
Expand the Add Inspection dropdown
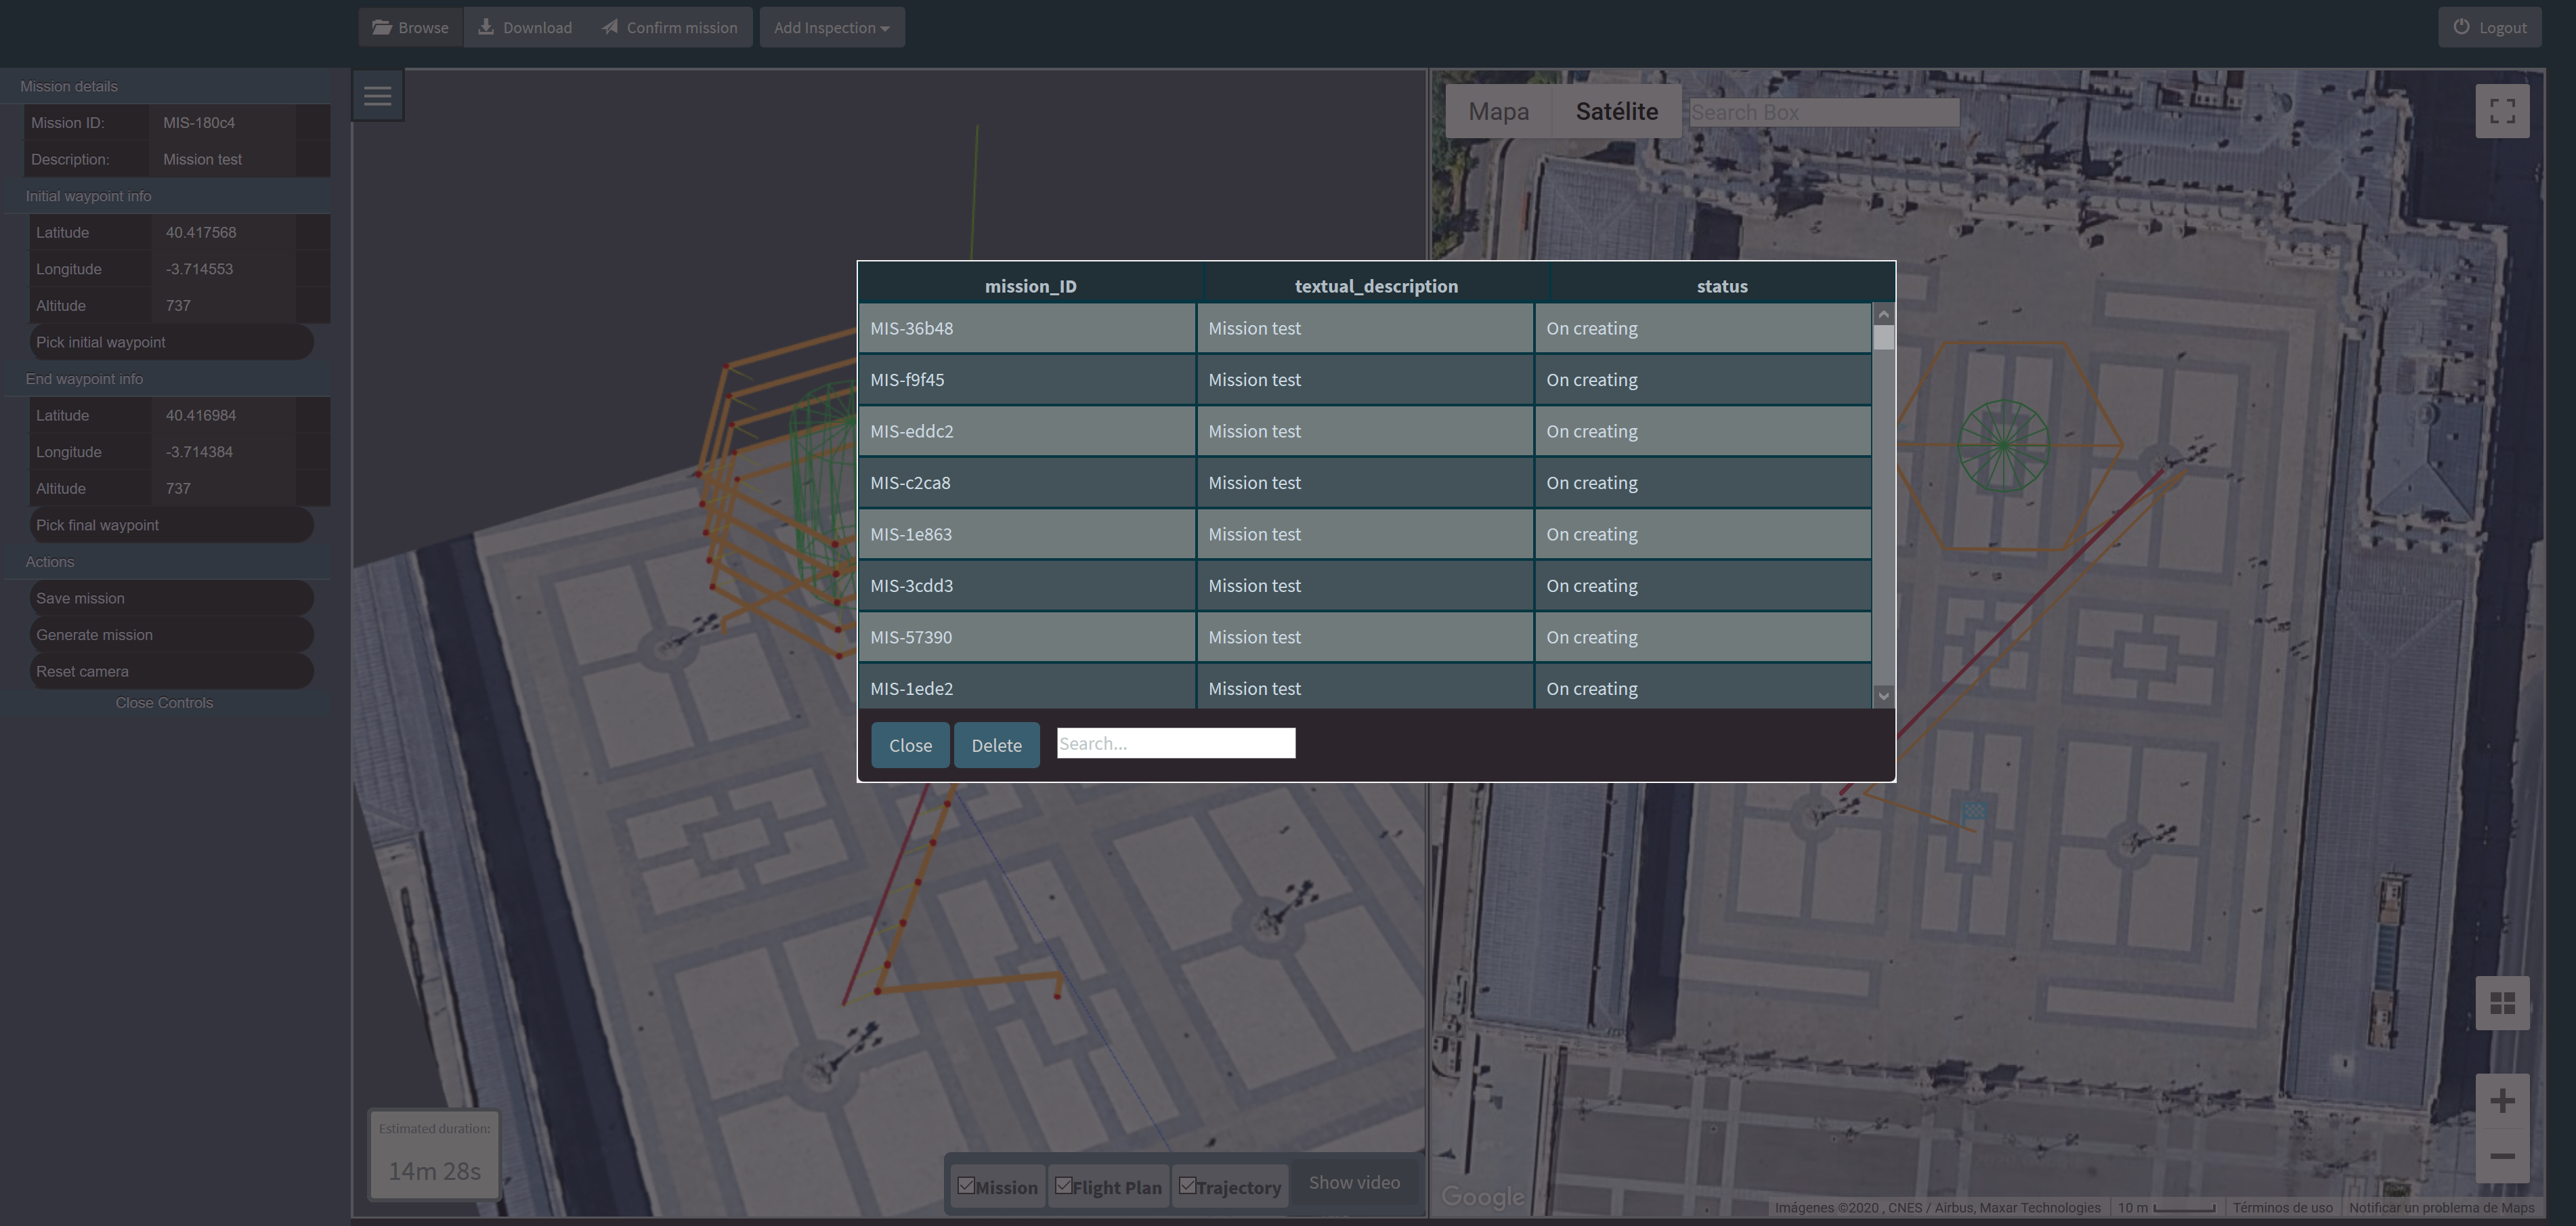pos(831,27)
